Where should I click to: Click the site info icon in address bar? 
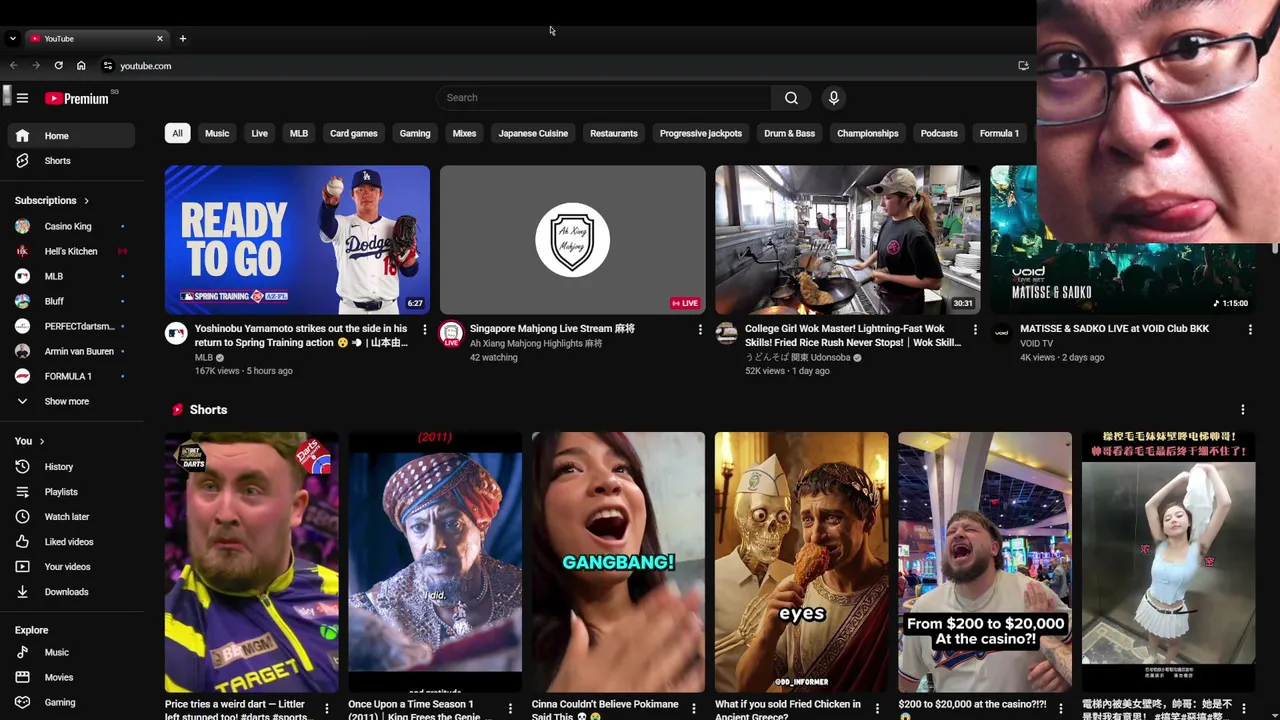[x=107, y=66]
